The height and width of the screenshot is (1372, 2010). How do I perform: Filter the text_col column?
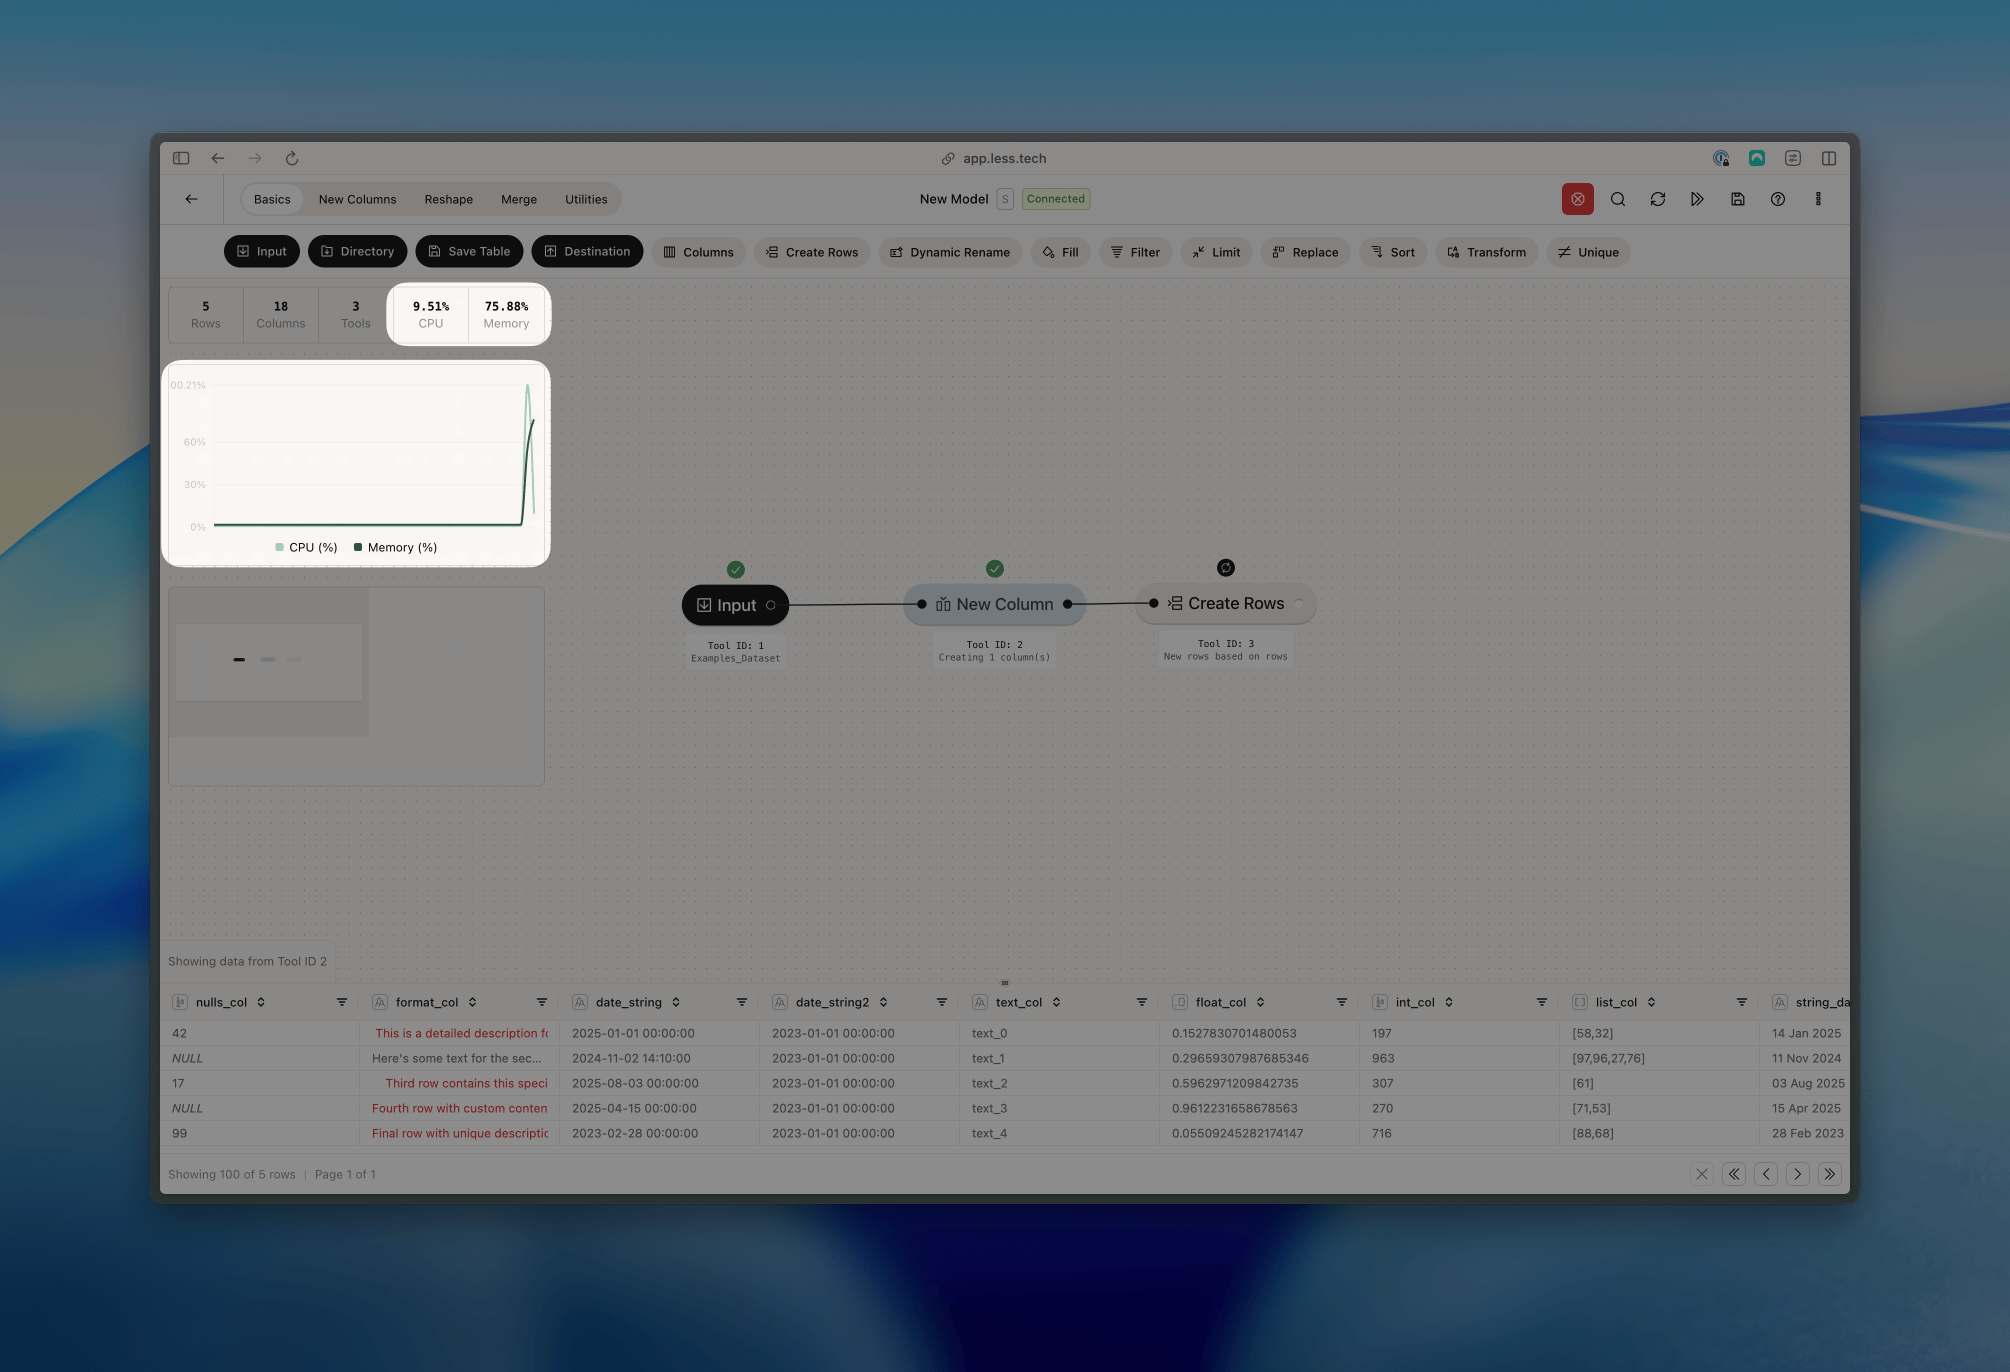1141,1002
